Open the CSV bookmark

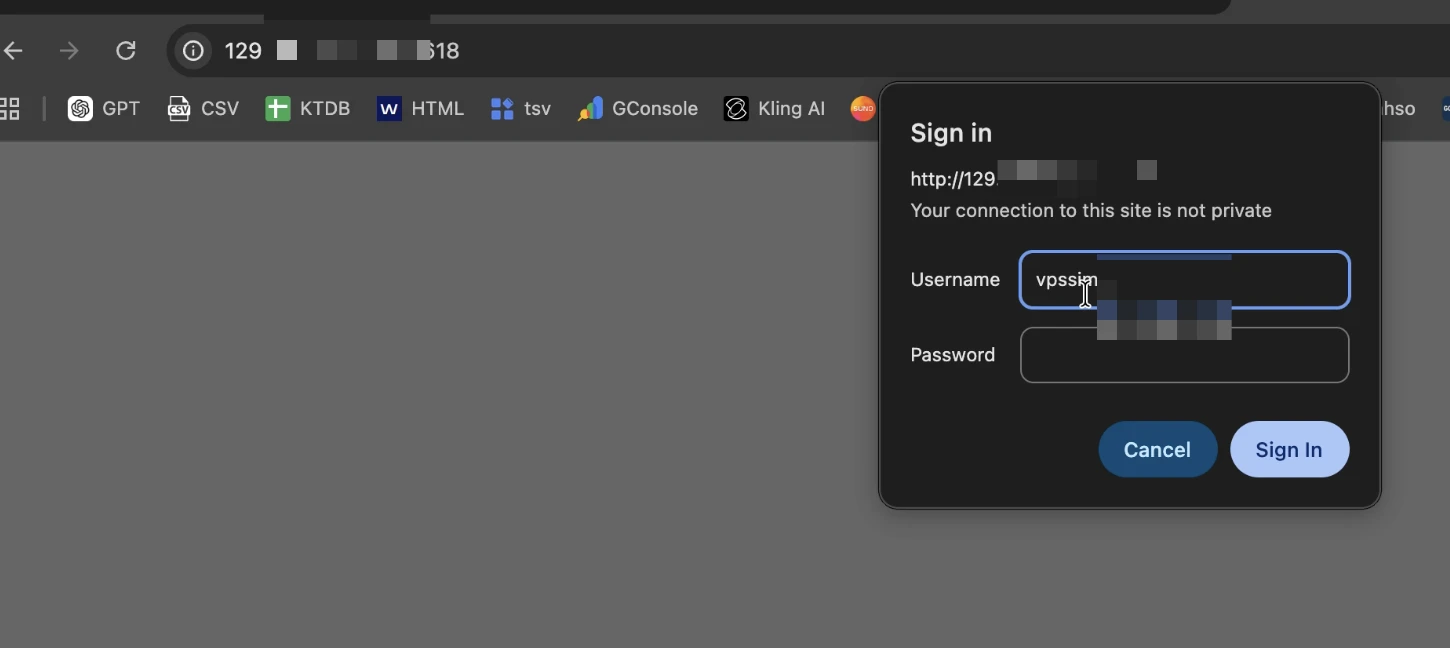203,109
